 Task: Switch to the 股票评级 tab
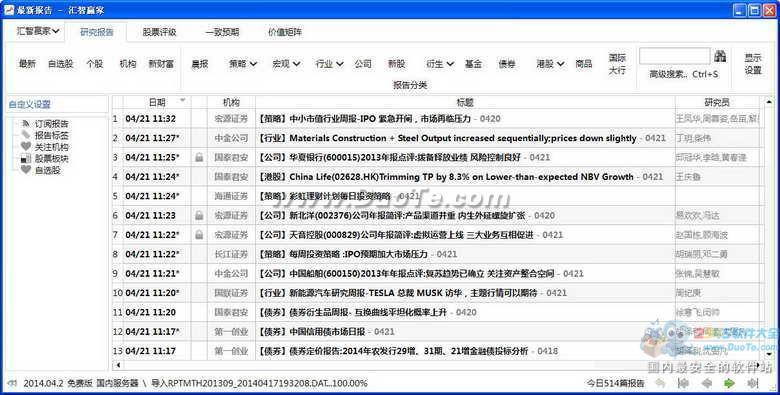(x=159, y=32)
